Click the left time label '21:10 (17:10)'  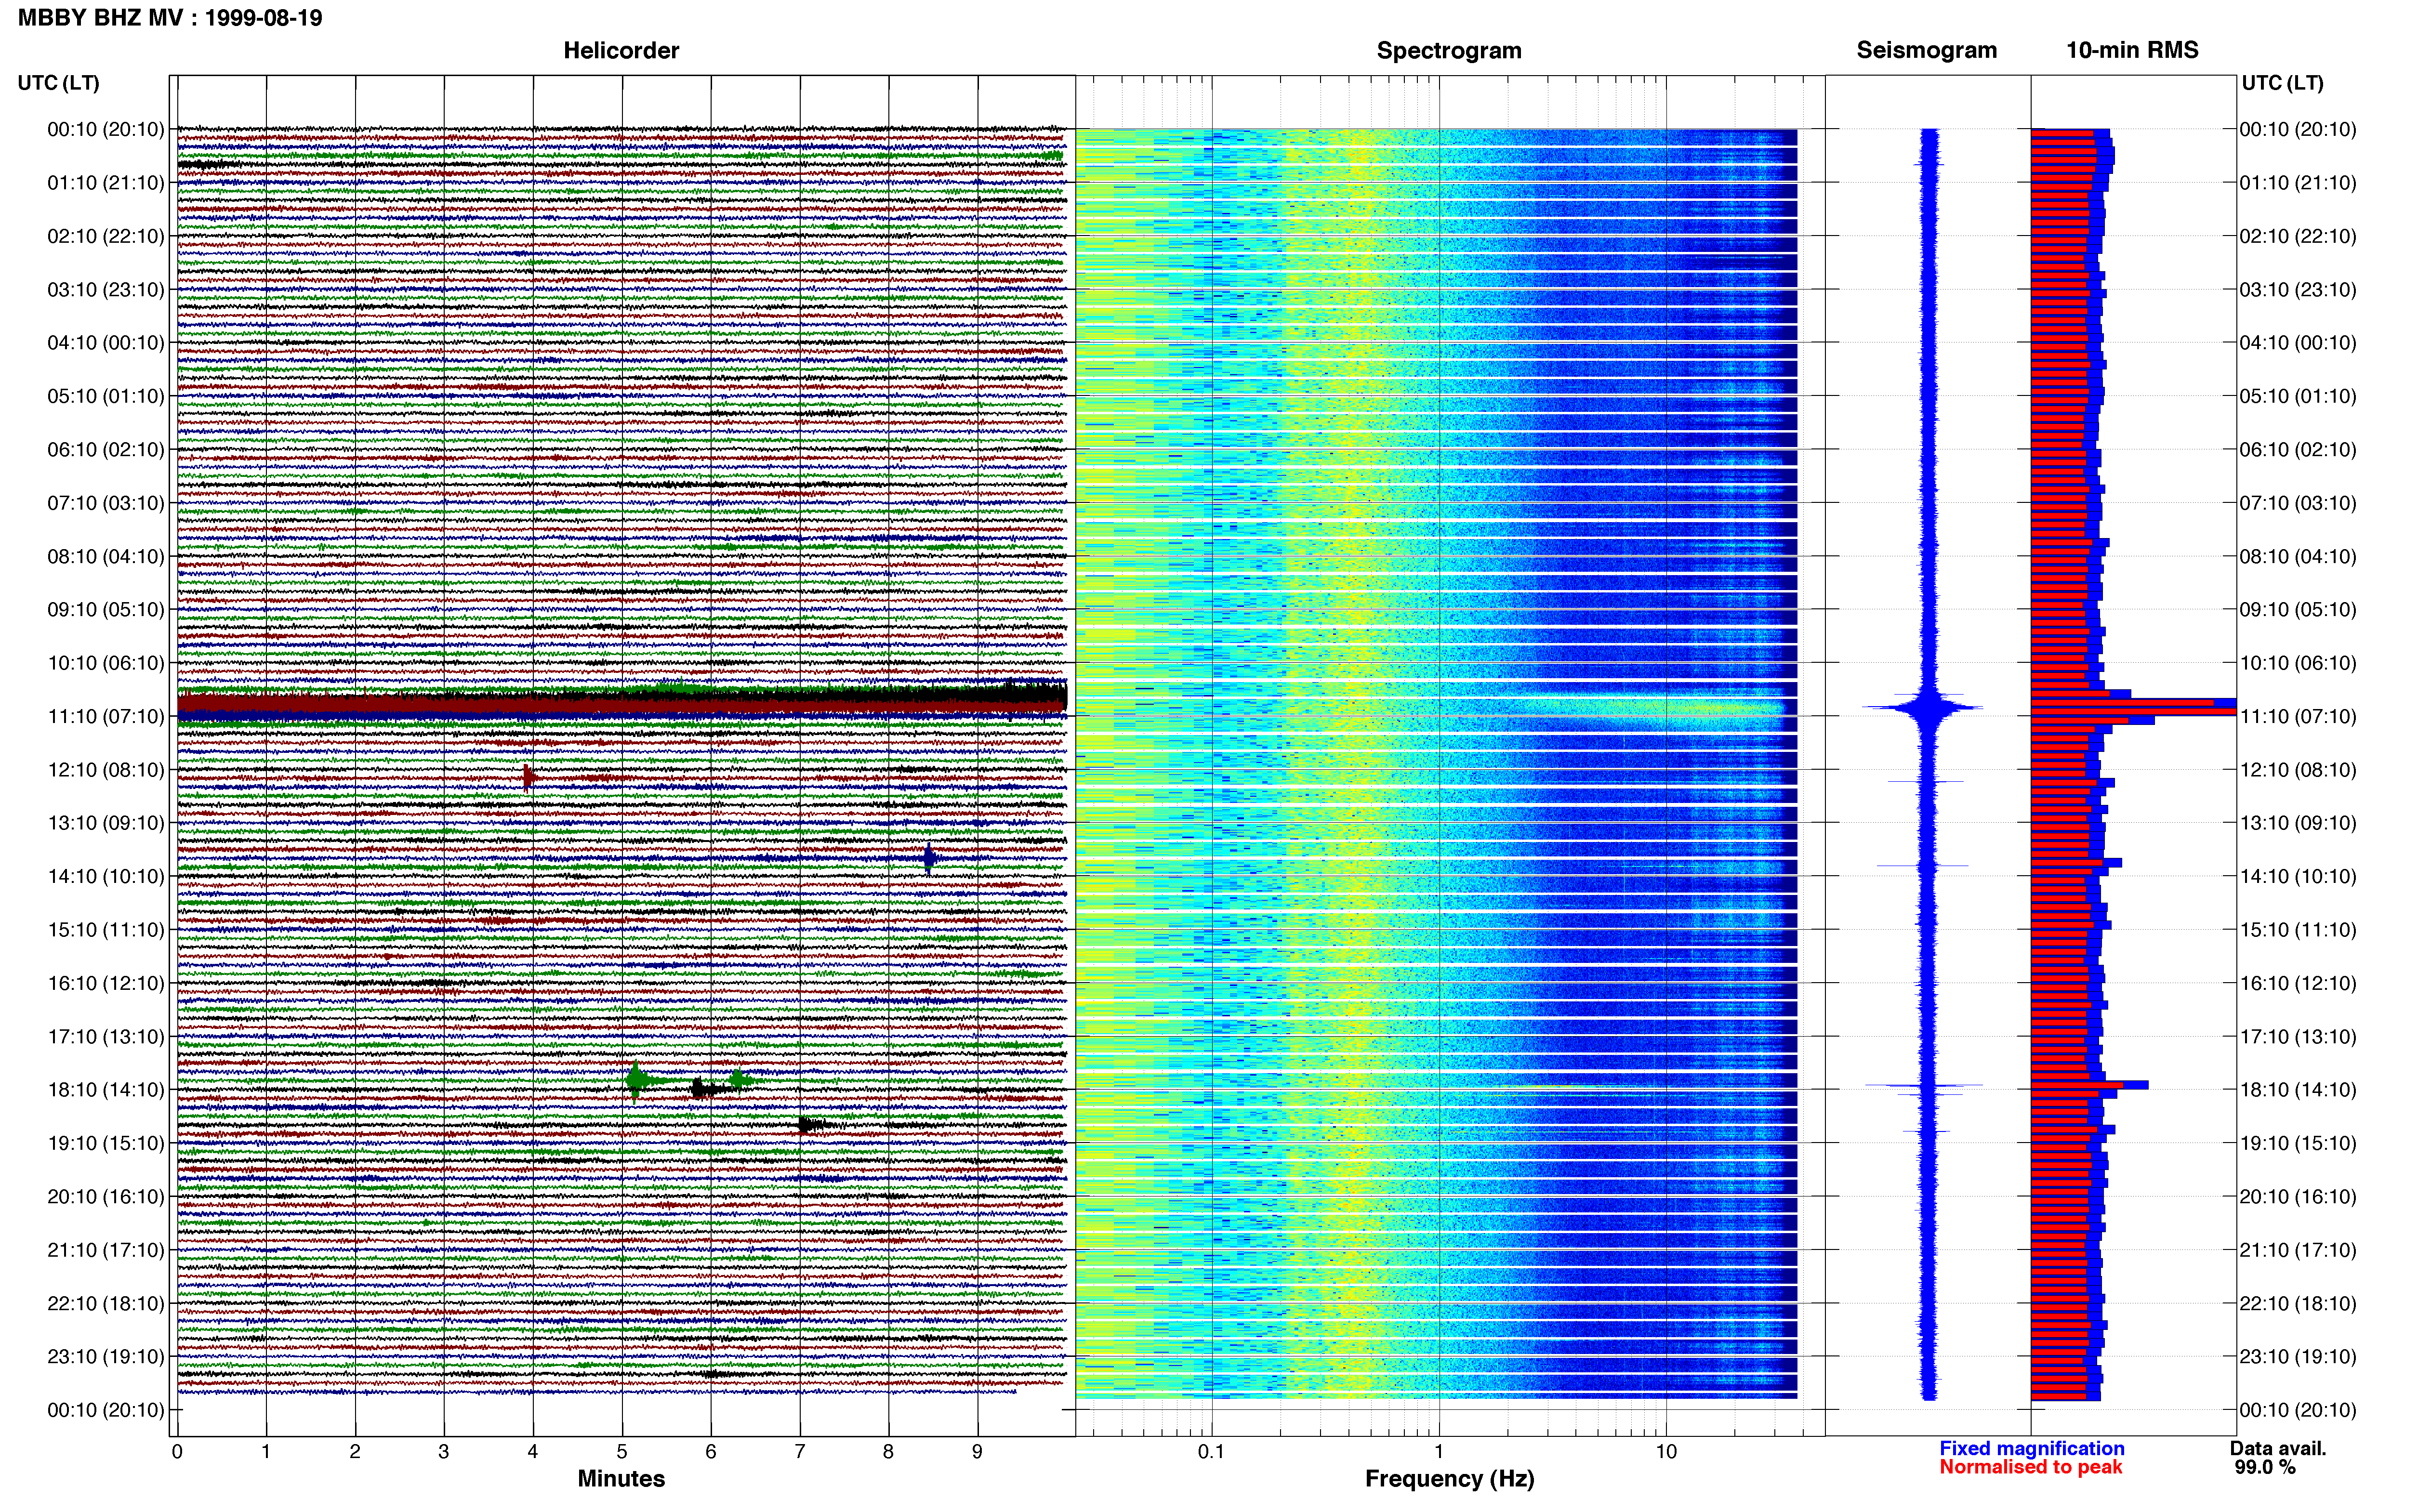(x=106, y=1250)
